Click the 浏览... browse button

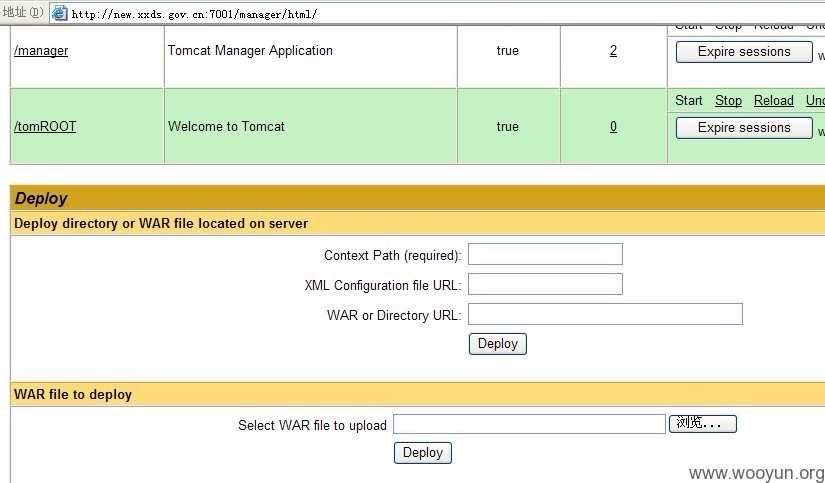tap(702, 423)
